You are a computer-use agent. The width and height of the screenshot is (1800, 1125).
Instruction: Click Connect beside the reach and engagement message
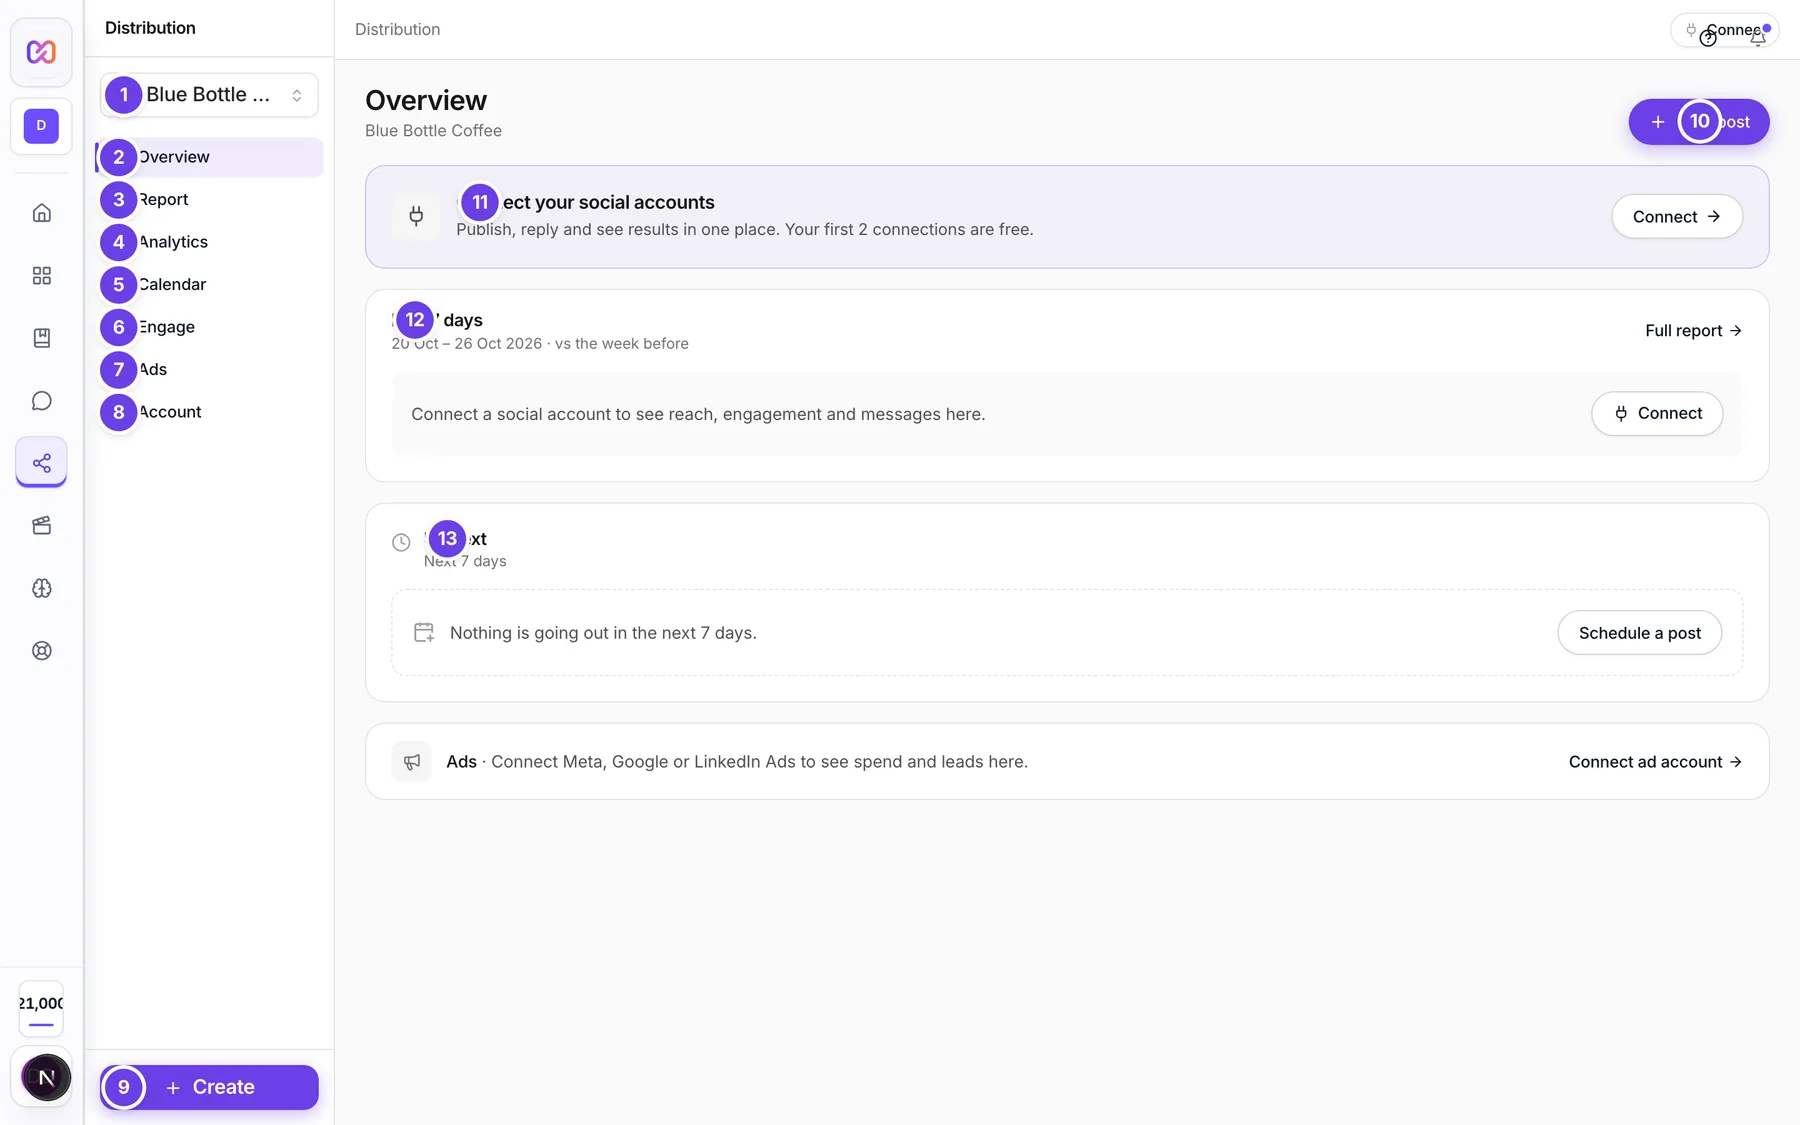click(1657, 414)
